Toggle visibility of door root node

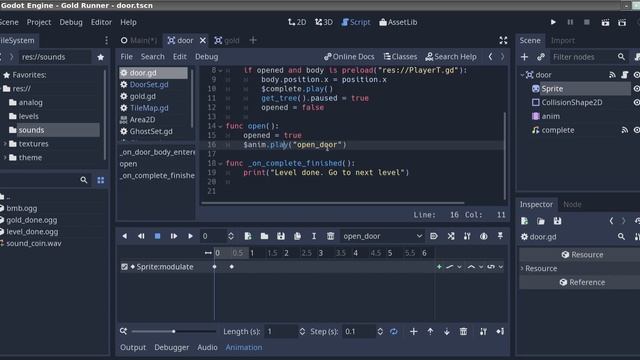click(x=636, y=75)
